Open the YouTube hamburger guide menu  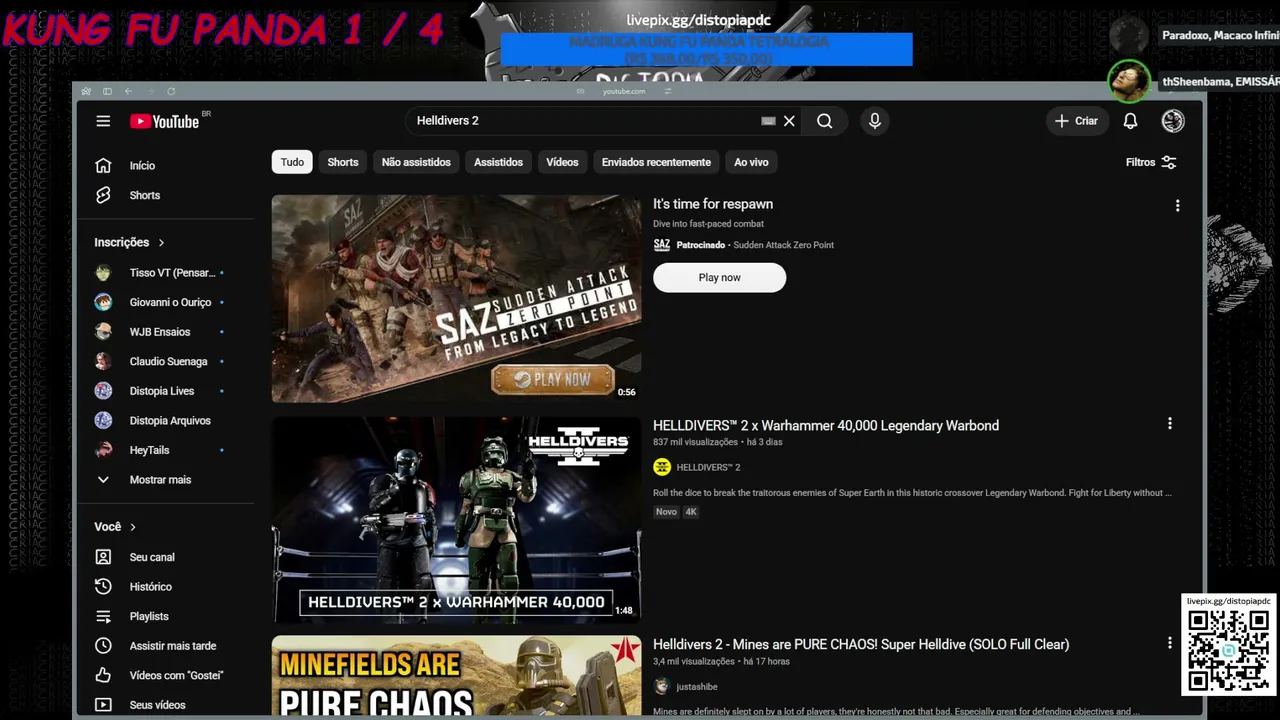pyautogui.click(x=103, y=121)
